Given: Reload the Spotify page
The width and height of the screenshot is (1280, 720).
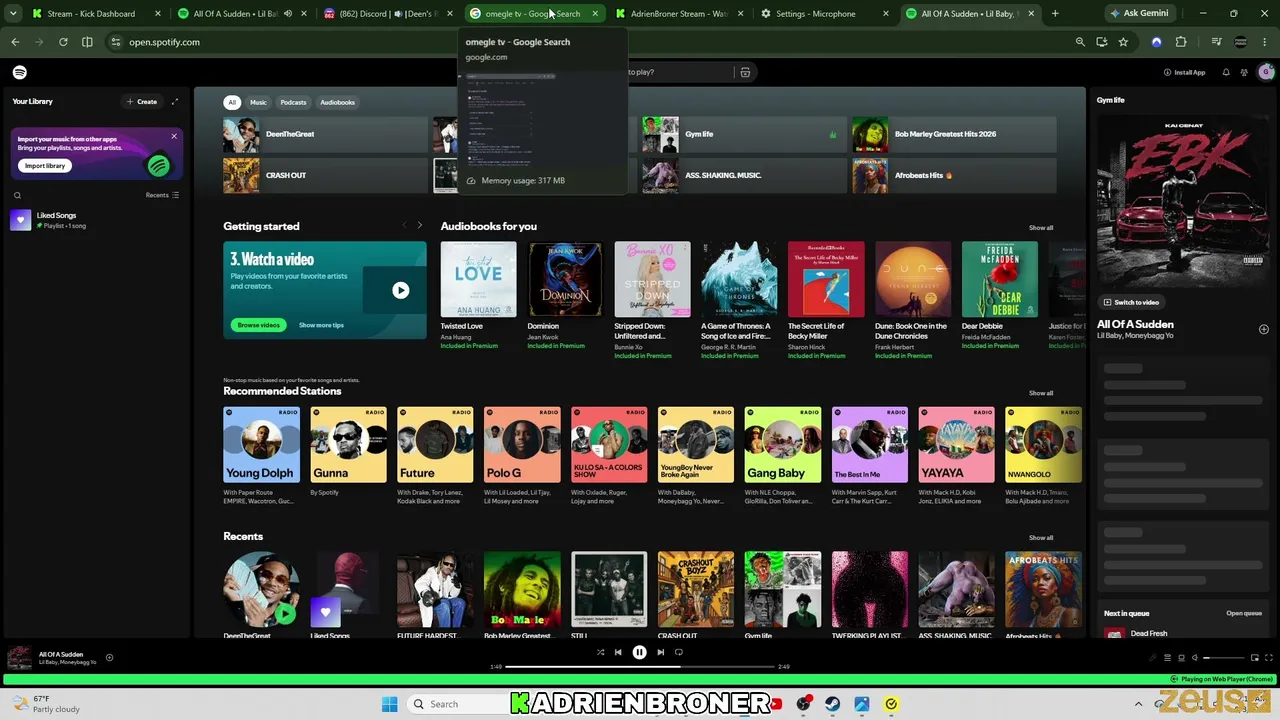Looking at the screenshot, I should click(x=63, y=42).
